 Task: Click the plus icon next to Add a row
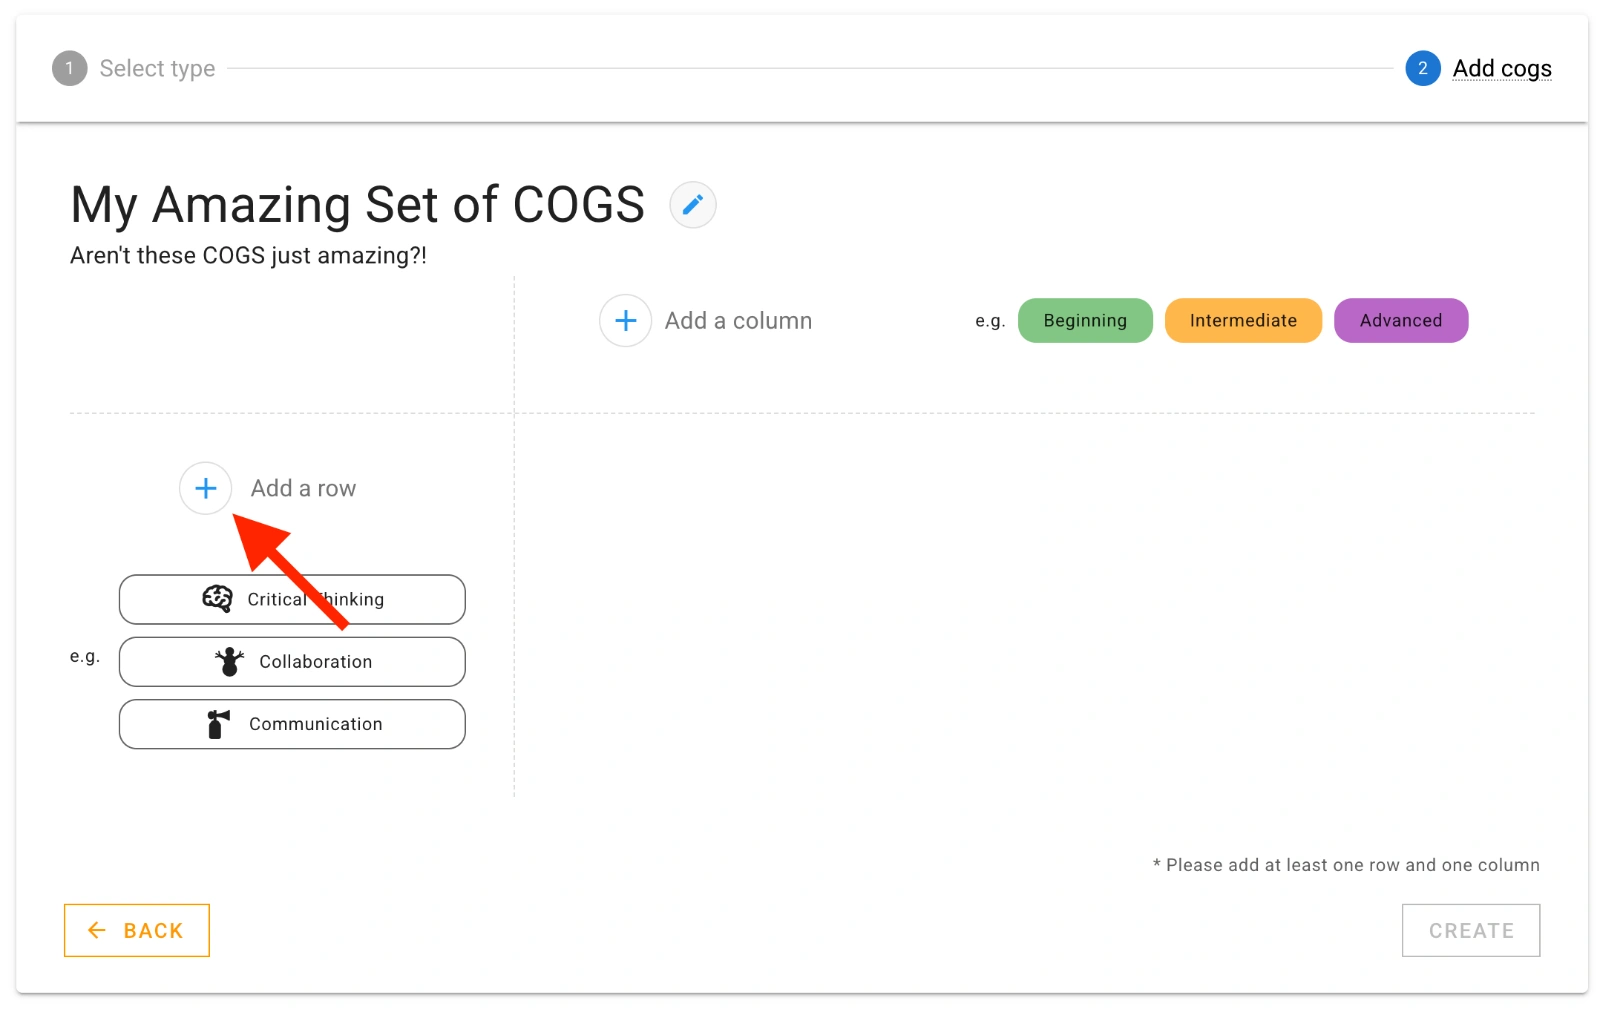click(206, 488)
